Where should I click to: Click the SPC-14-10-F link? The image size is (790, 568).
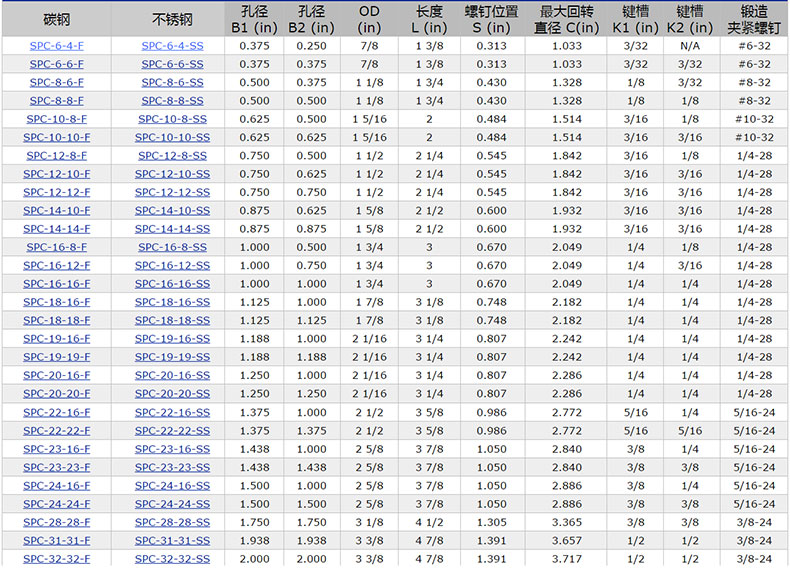click(57, 210)
